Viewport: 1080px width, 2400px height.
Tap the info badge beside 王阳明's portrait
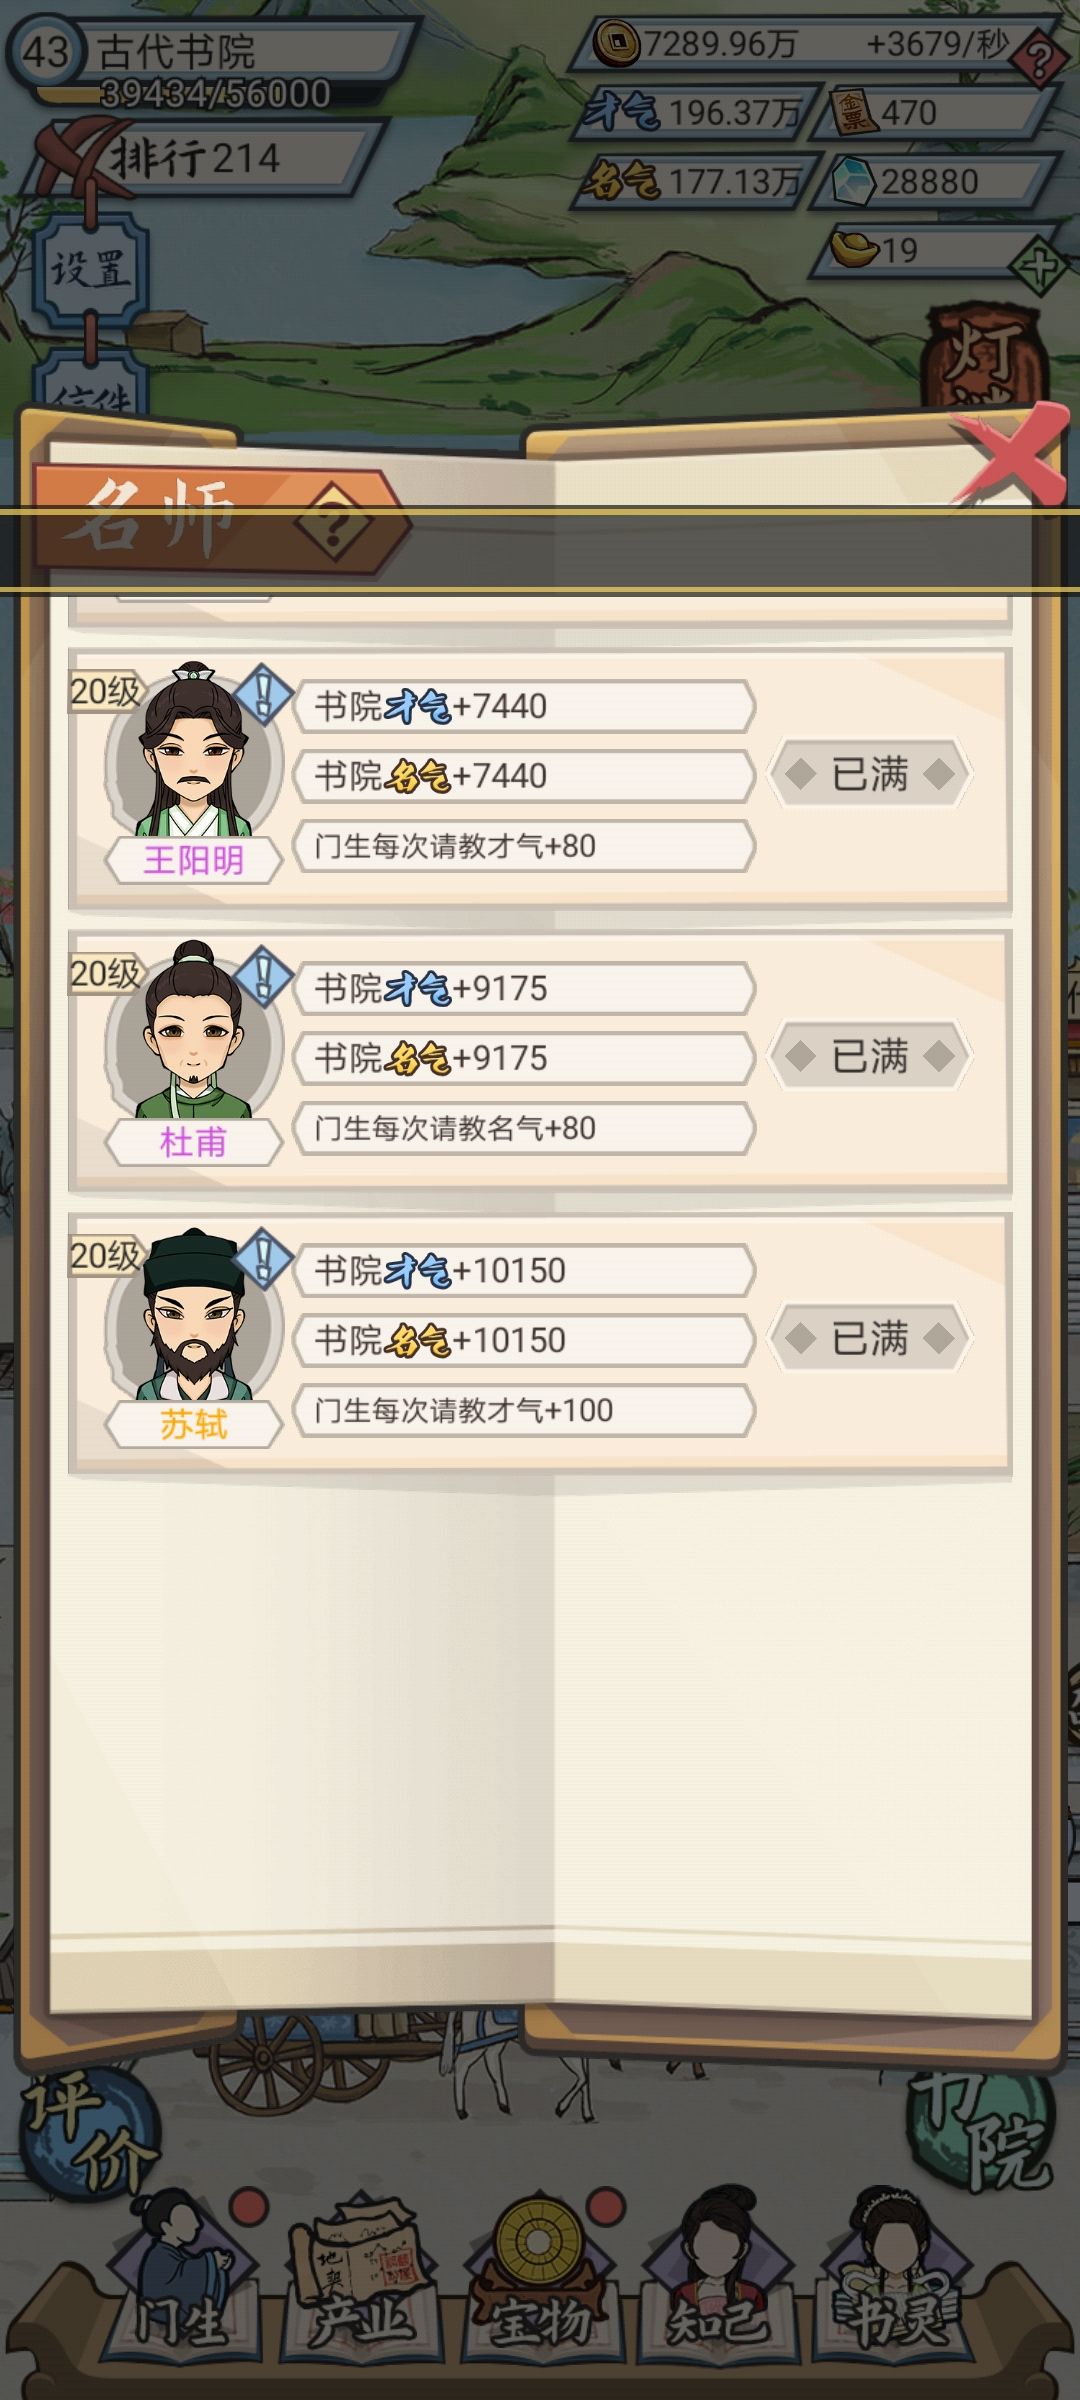click(x=263, y=693)
